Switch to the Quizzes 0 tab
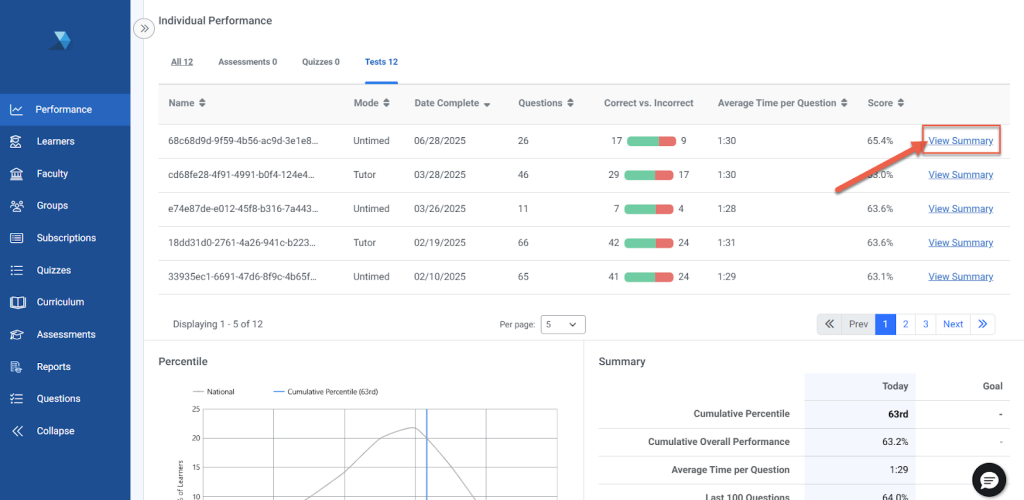The height and width of the screenshot is (500, 1024). coord(320,62)
